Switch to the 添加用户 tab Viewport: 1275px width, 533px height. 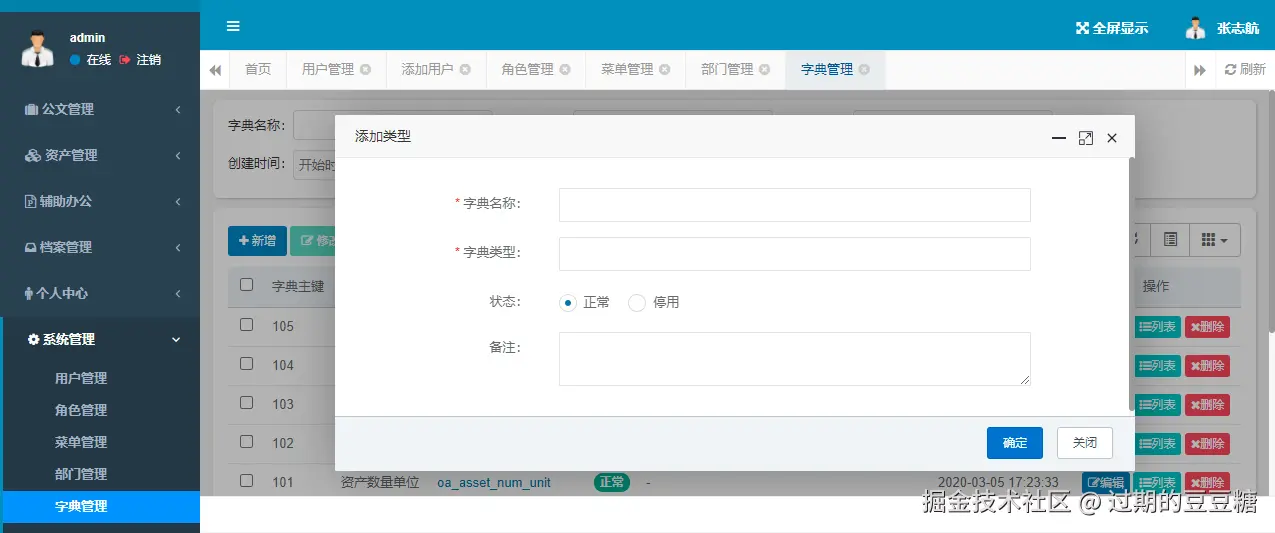click(428, 70)
